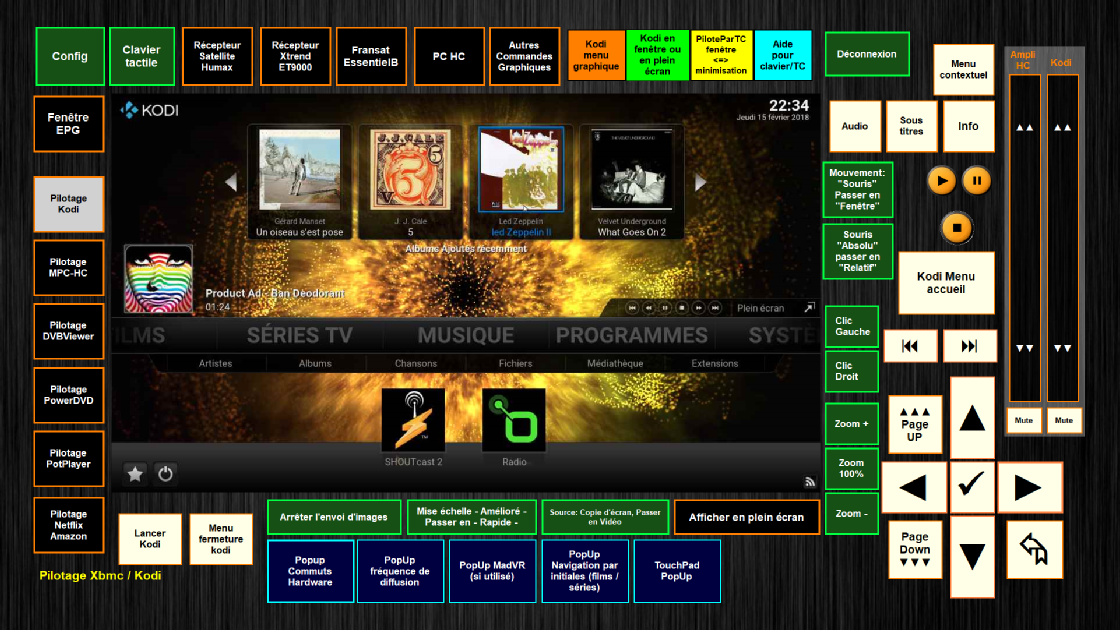Image resolution: width=1120 pixels, height=630 pixels.
Task: Open Menu fermeture kodi
Action: tap(221, 539)
